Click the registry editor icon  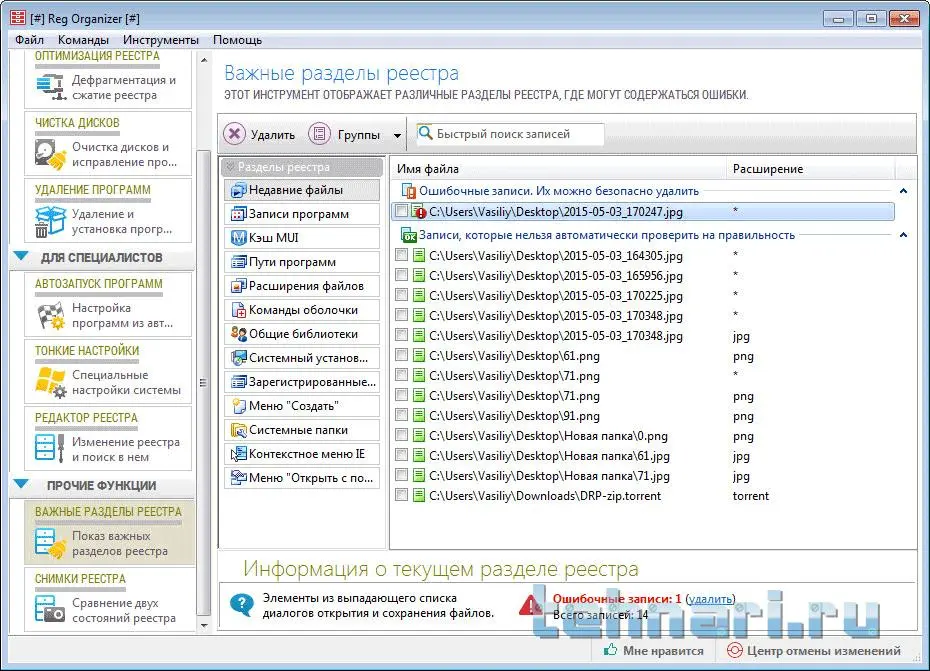click(x=49, y=449)
